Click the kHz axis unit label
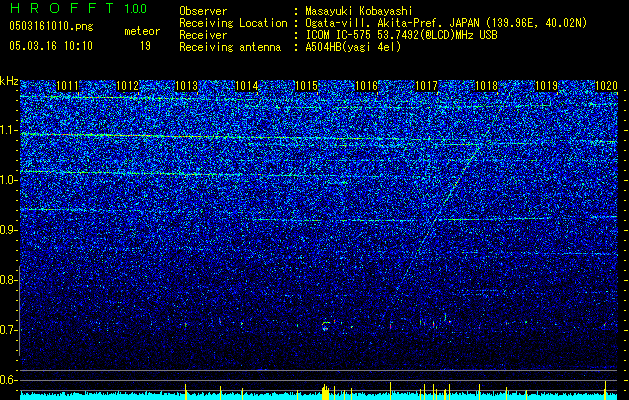 pos(9,81)
